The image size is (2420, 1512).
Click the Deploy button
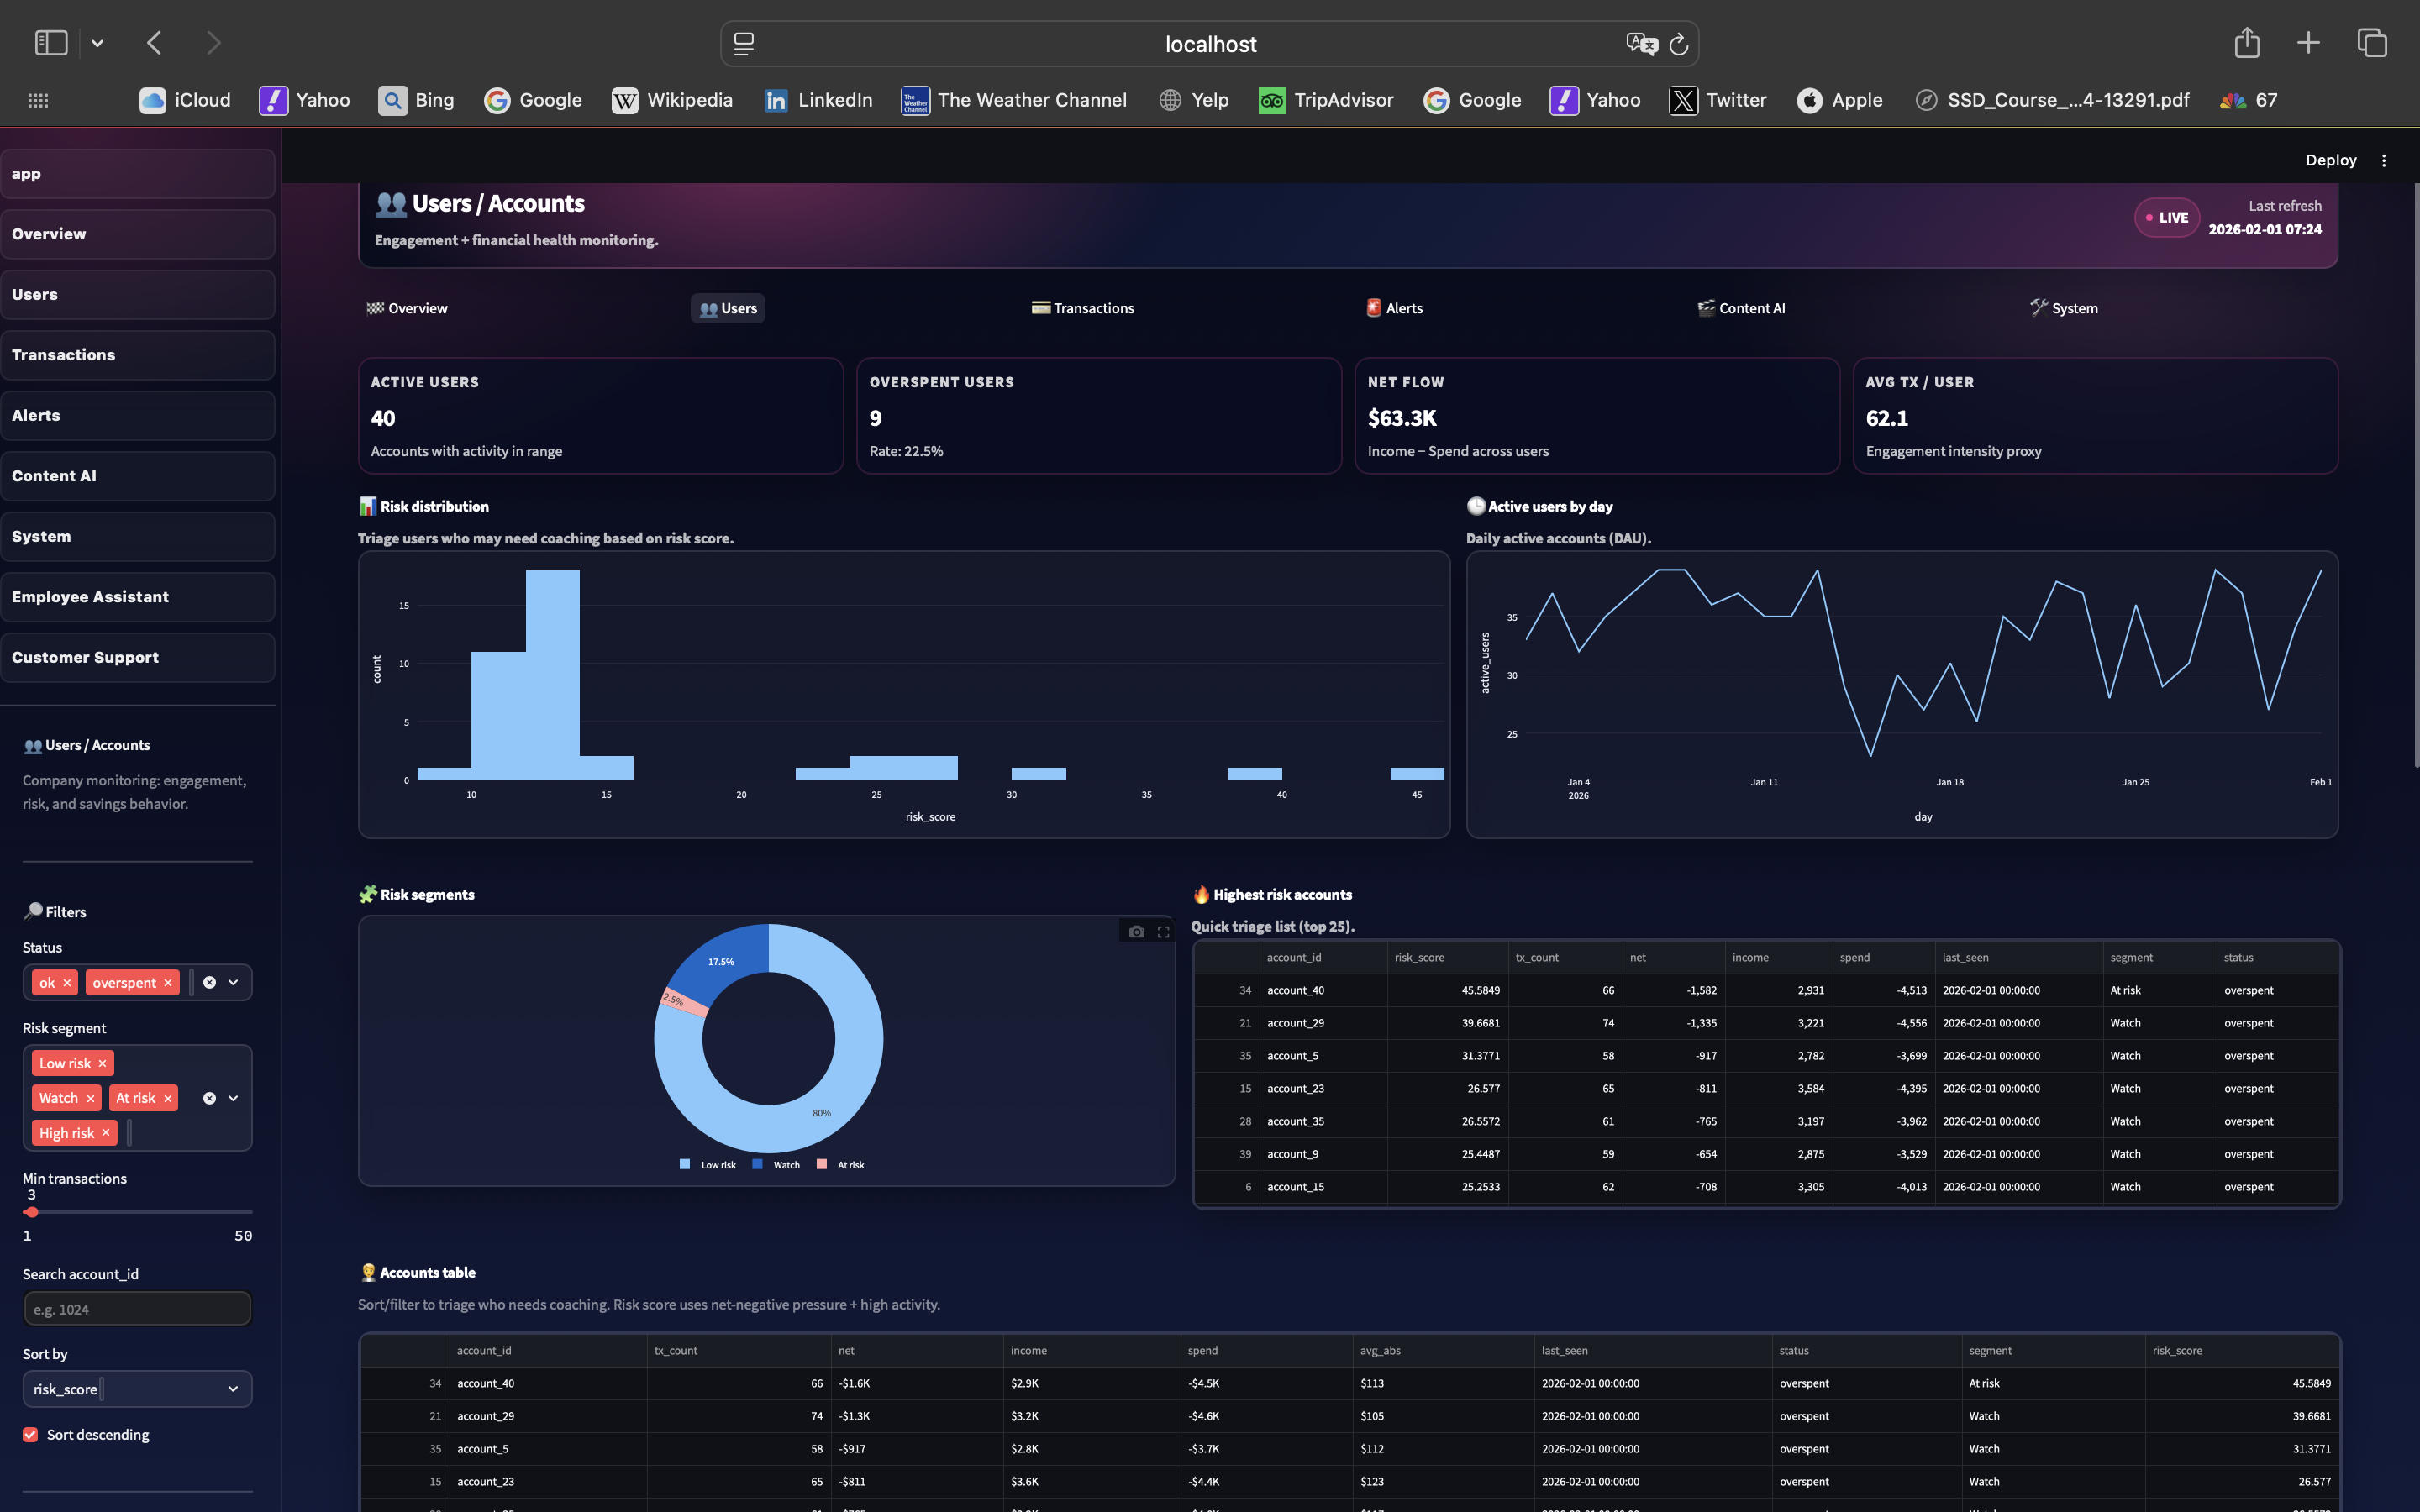coord(2330,160)
